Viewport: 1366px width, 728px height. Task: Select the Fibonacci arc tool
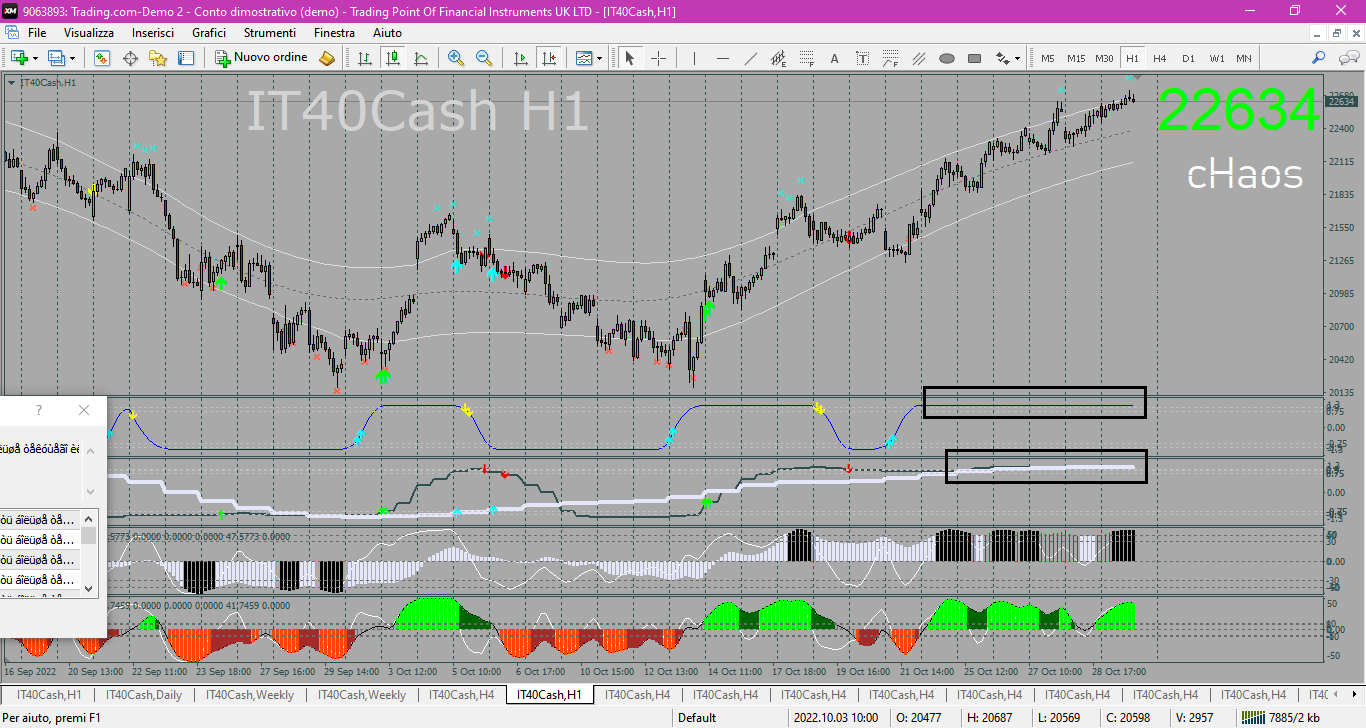[891, 58]
